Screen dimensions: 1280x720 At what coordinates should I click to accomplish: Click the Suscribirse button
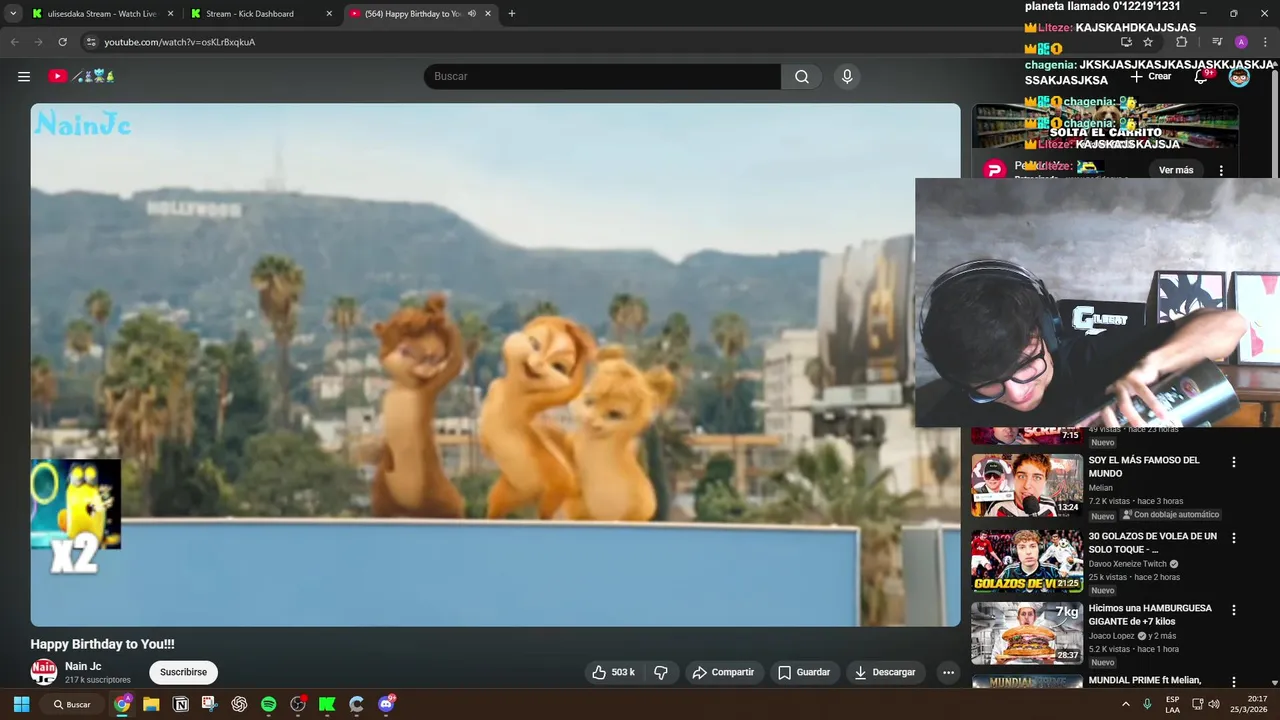pos(183,672)
